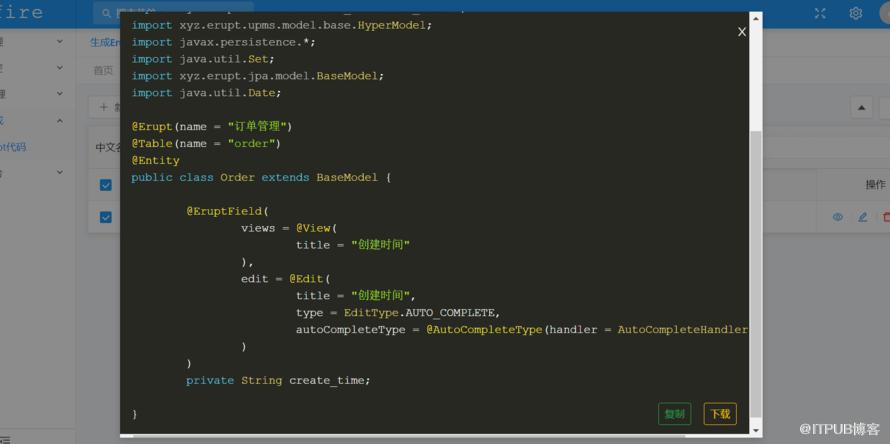Expand the bottom sidebar menu chevron
Screen dimensions: 890x444
(60, 172)
